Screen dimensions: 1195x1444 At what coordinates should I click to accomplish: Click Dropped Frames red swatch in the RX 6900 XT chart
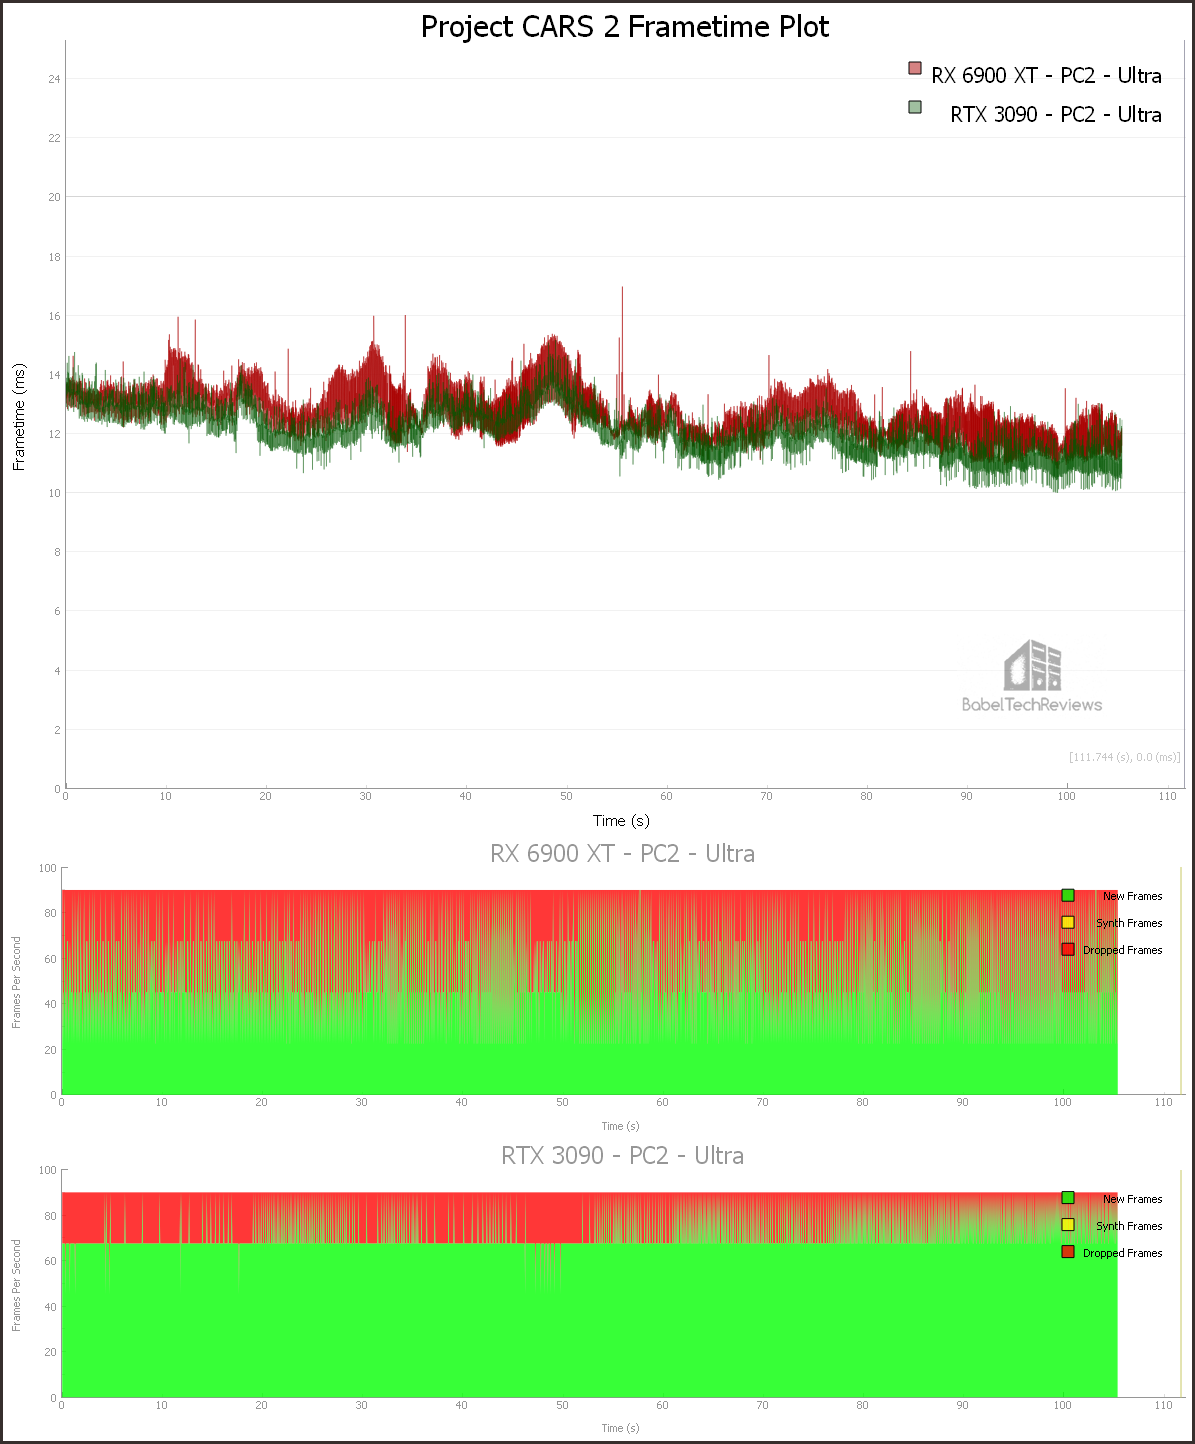pyautogui.click(x=1068, y=950)
